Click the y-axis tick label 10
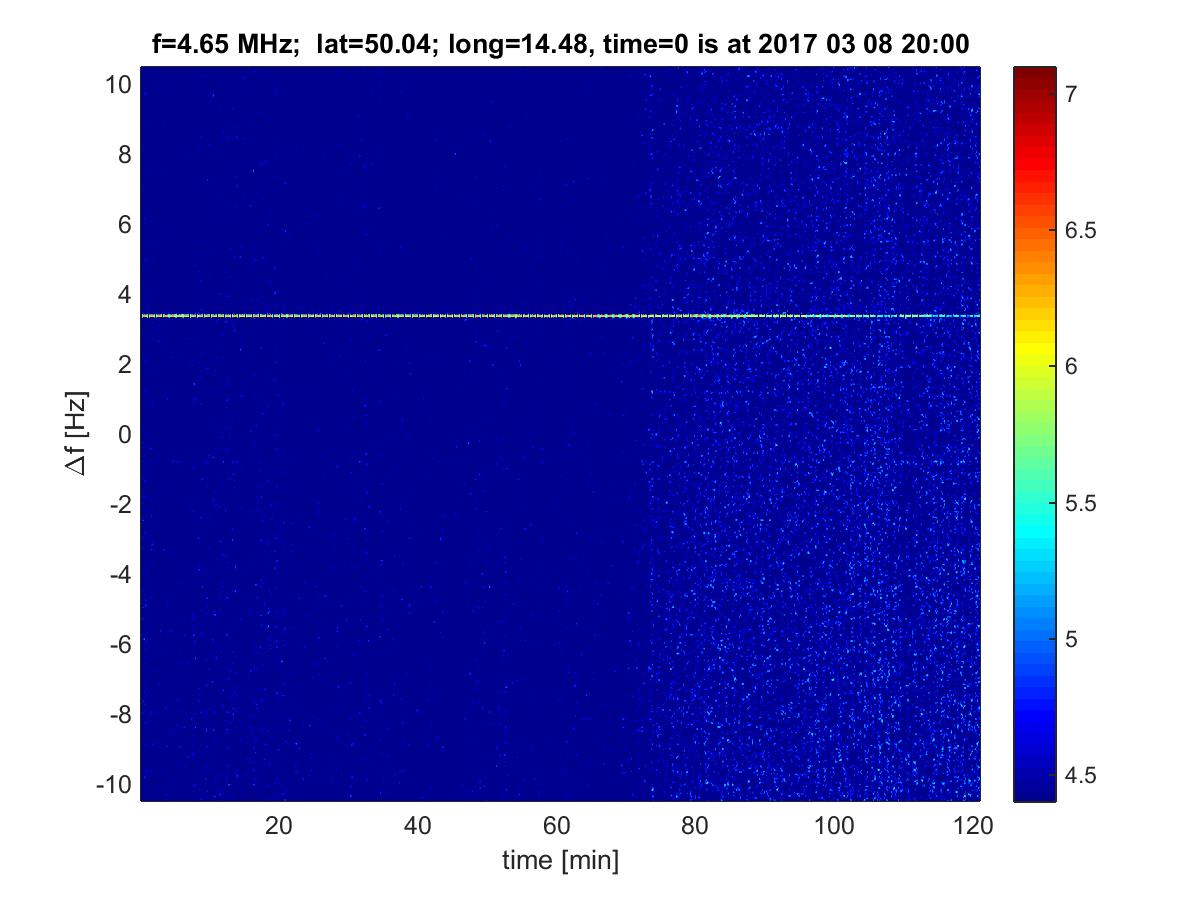The image size is (1200, 900). (x=118, y=85)
